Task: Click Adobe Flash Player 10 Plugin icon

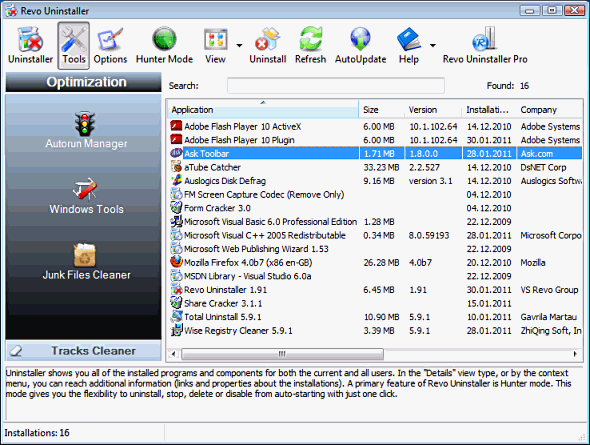Action: click(176, 140)
